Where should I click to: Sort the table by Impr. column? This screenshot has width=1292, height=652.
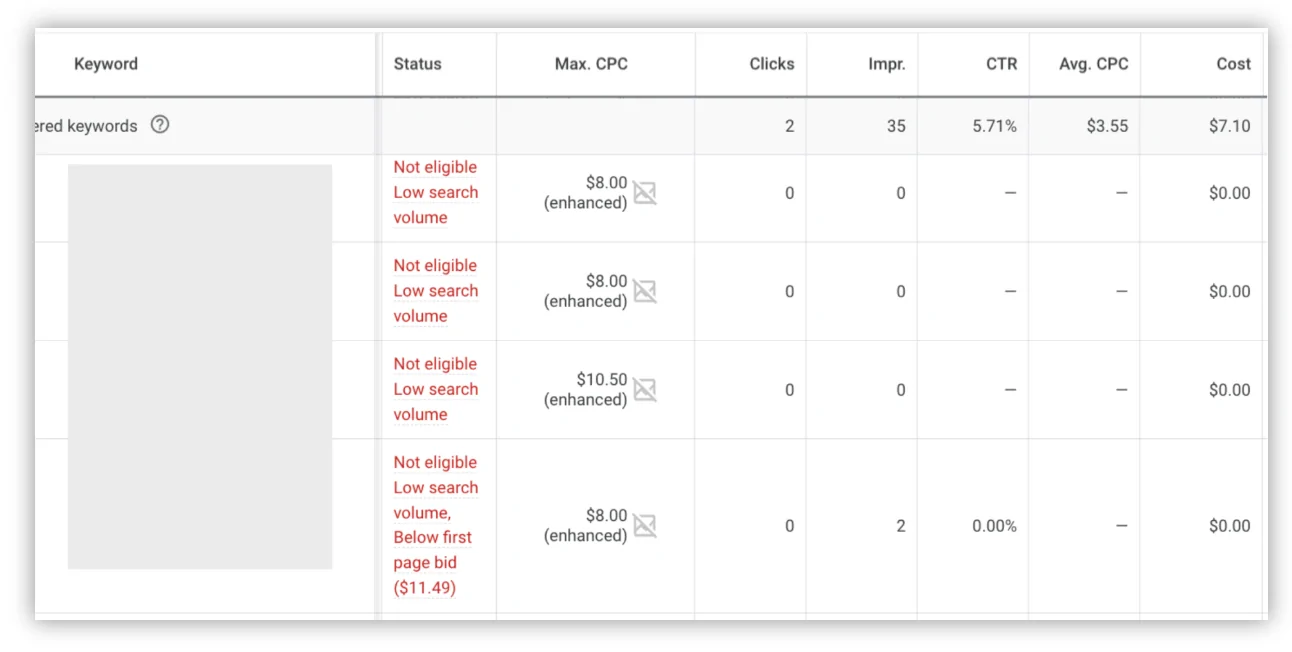[x=886, y=64]
